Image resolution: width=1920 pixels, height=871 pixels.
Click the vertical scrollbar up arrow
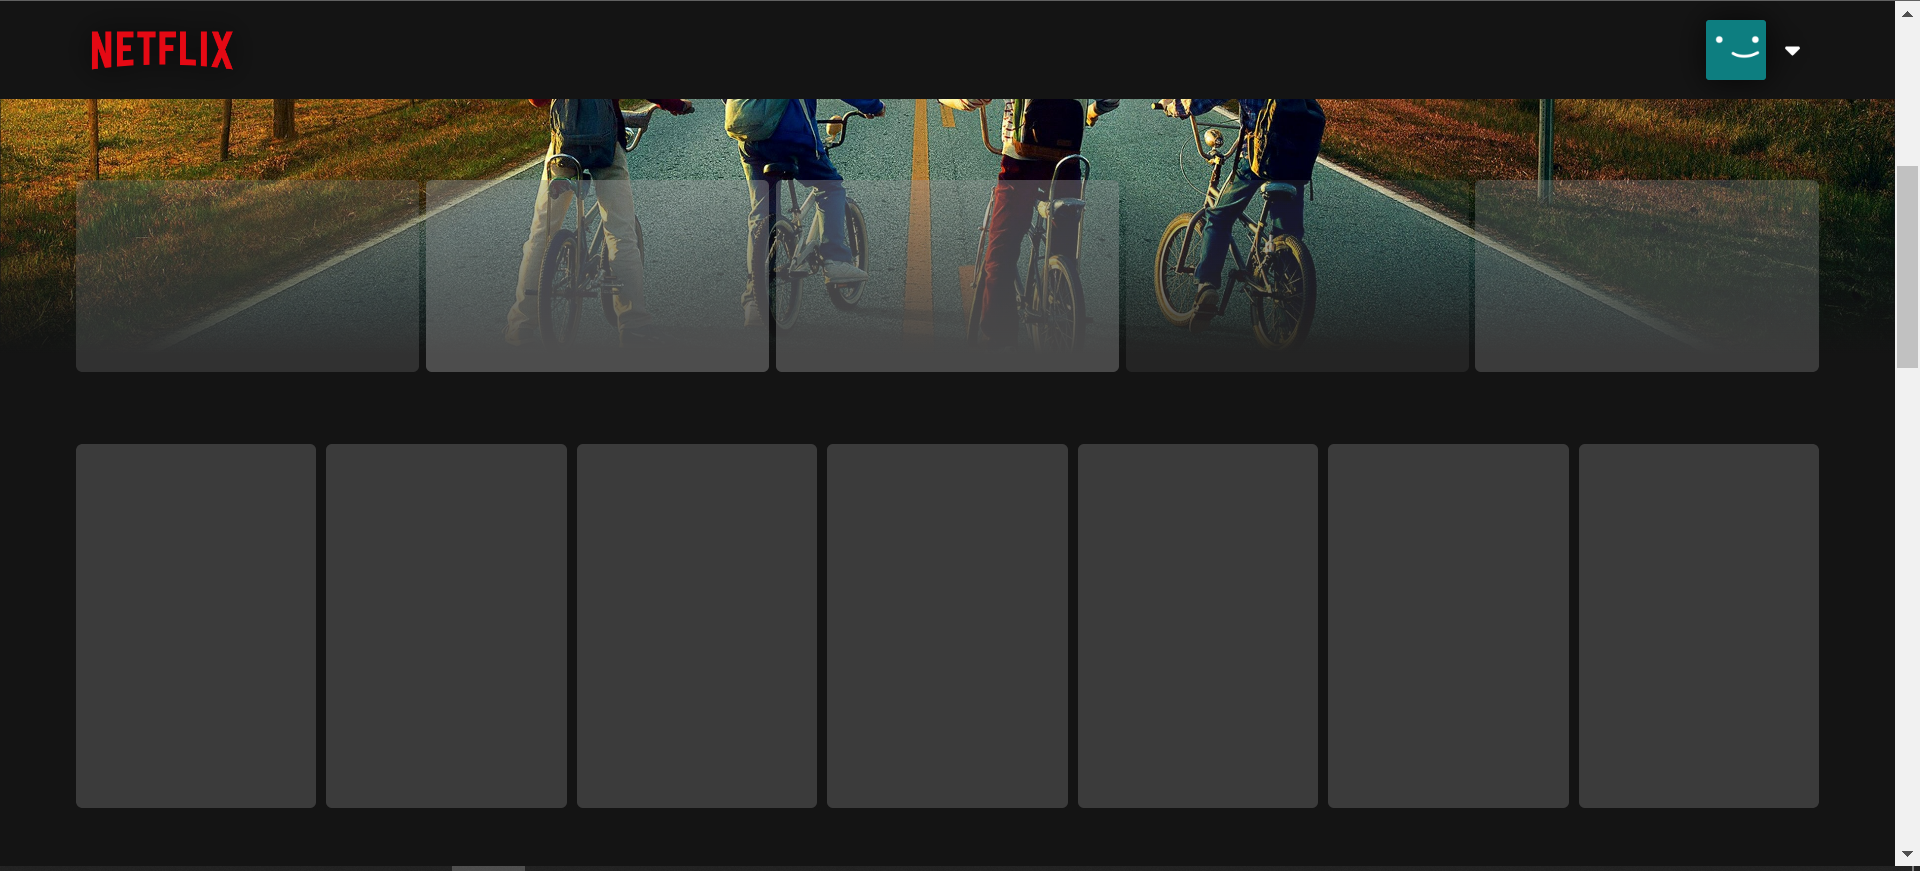click(x=1907, y=14)
